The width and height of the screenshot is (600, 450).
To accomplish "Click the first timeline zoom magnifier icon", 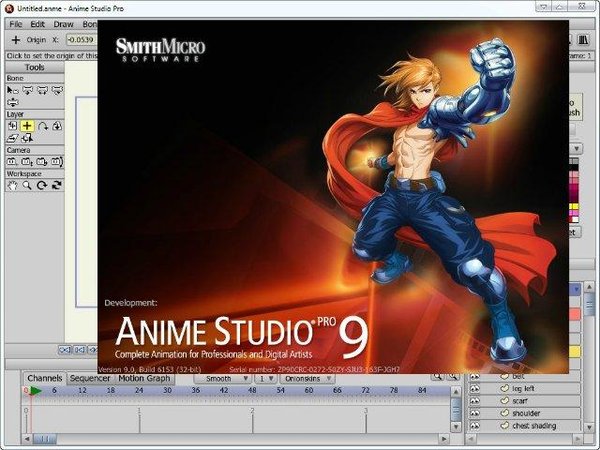I will point(437,377).
